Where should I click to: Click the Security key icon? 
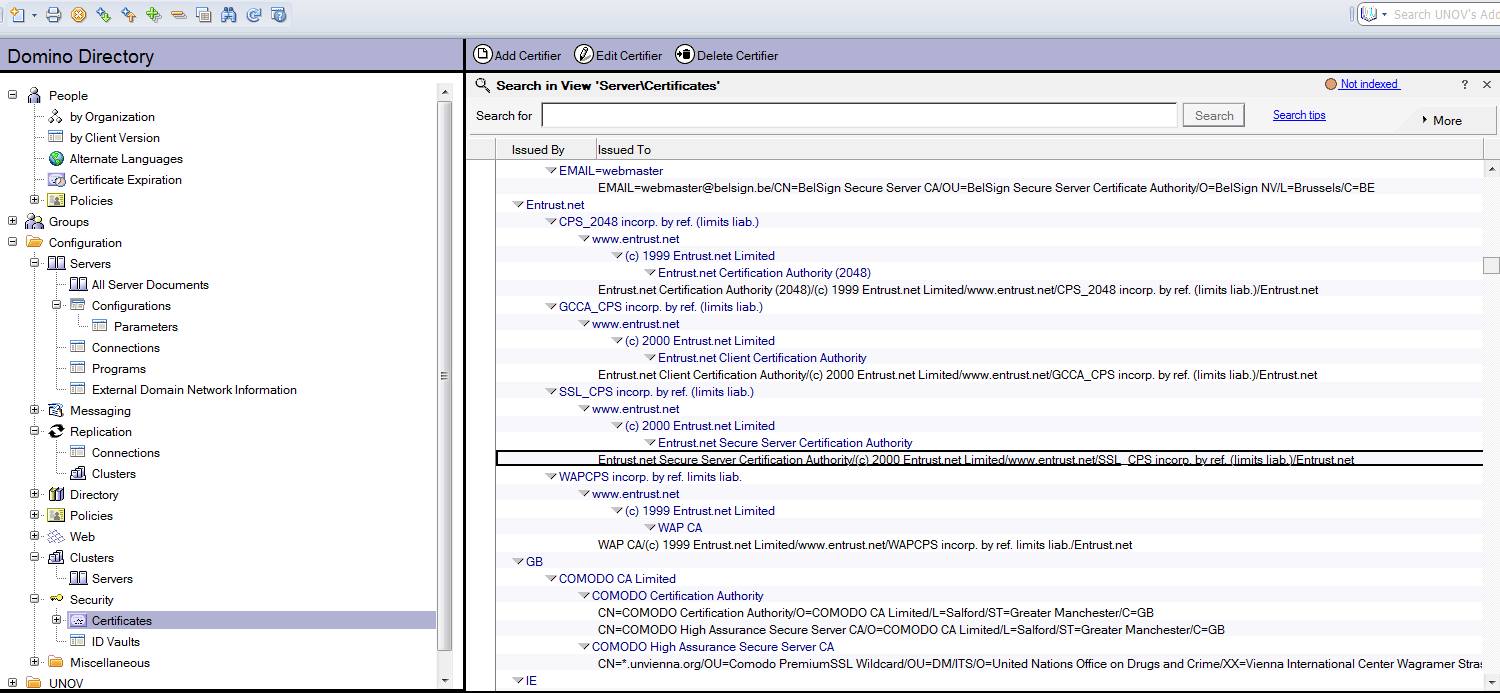coord(56,599)
